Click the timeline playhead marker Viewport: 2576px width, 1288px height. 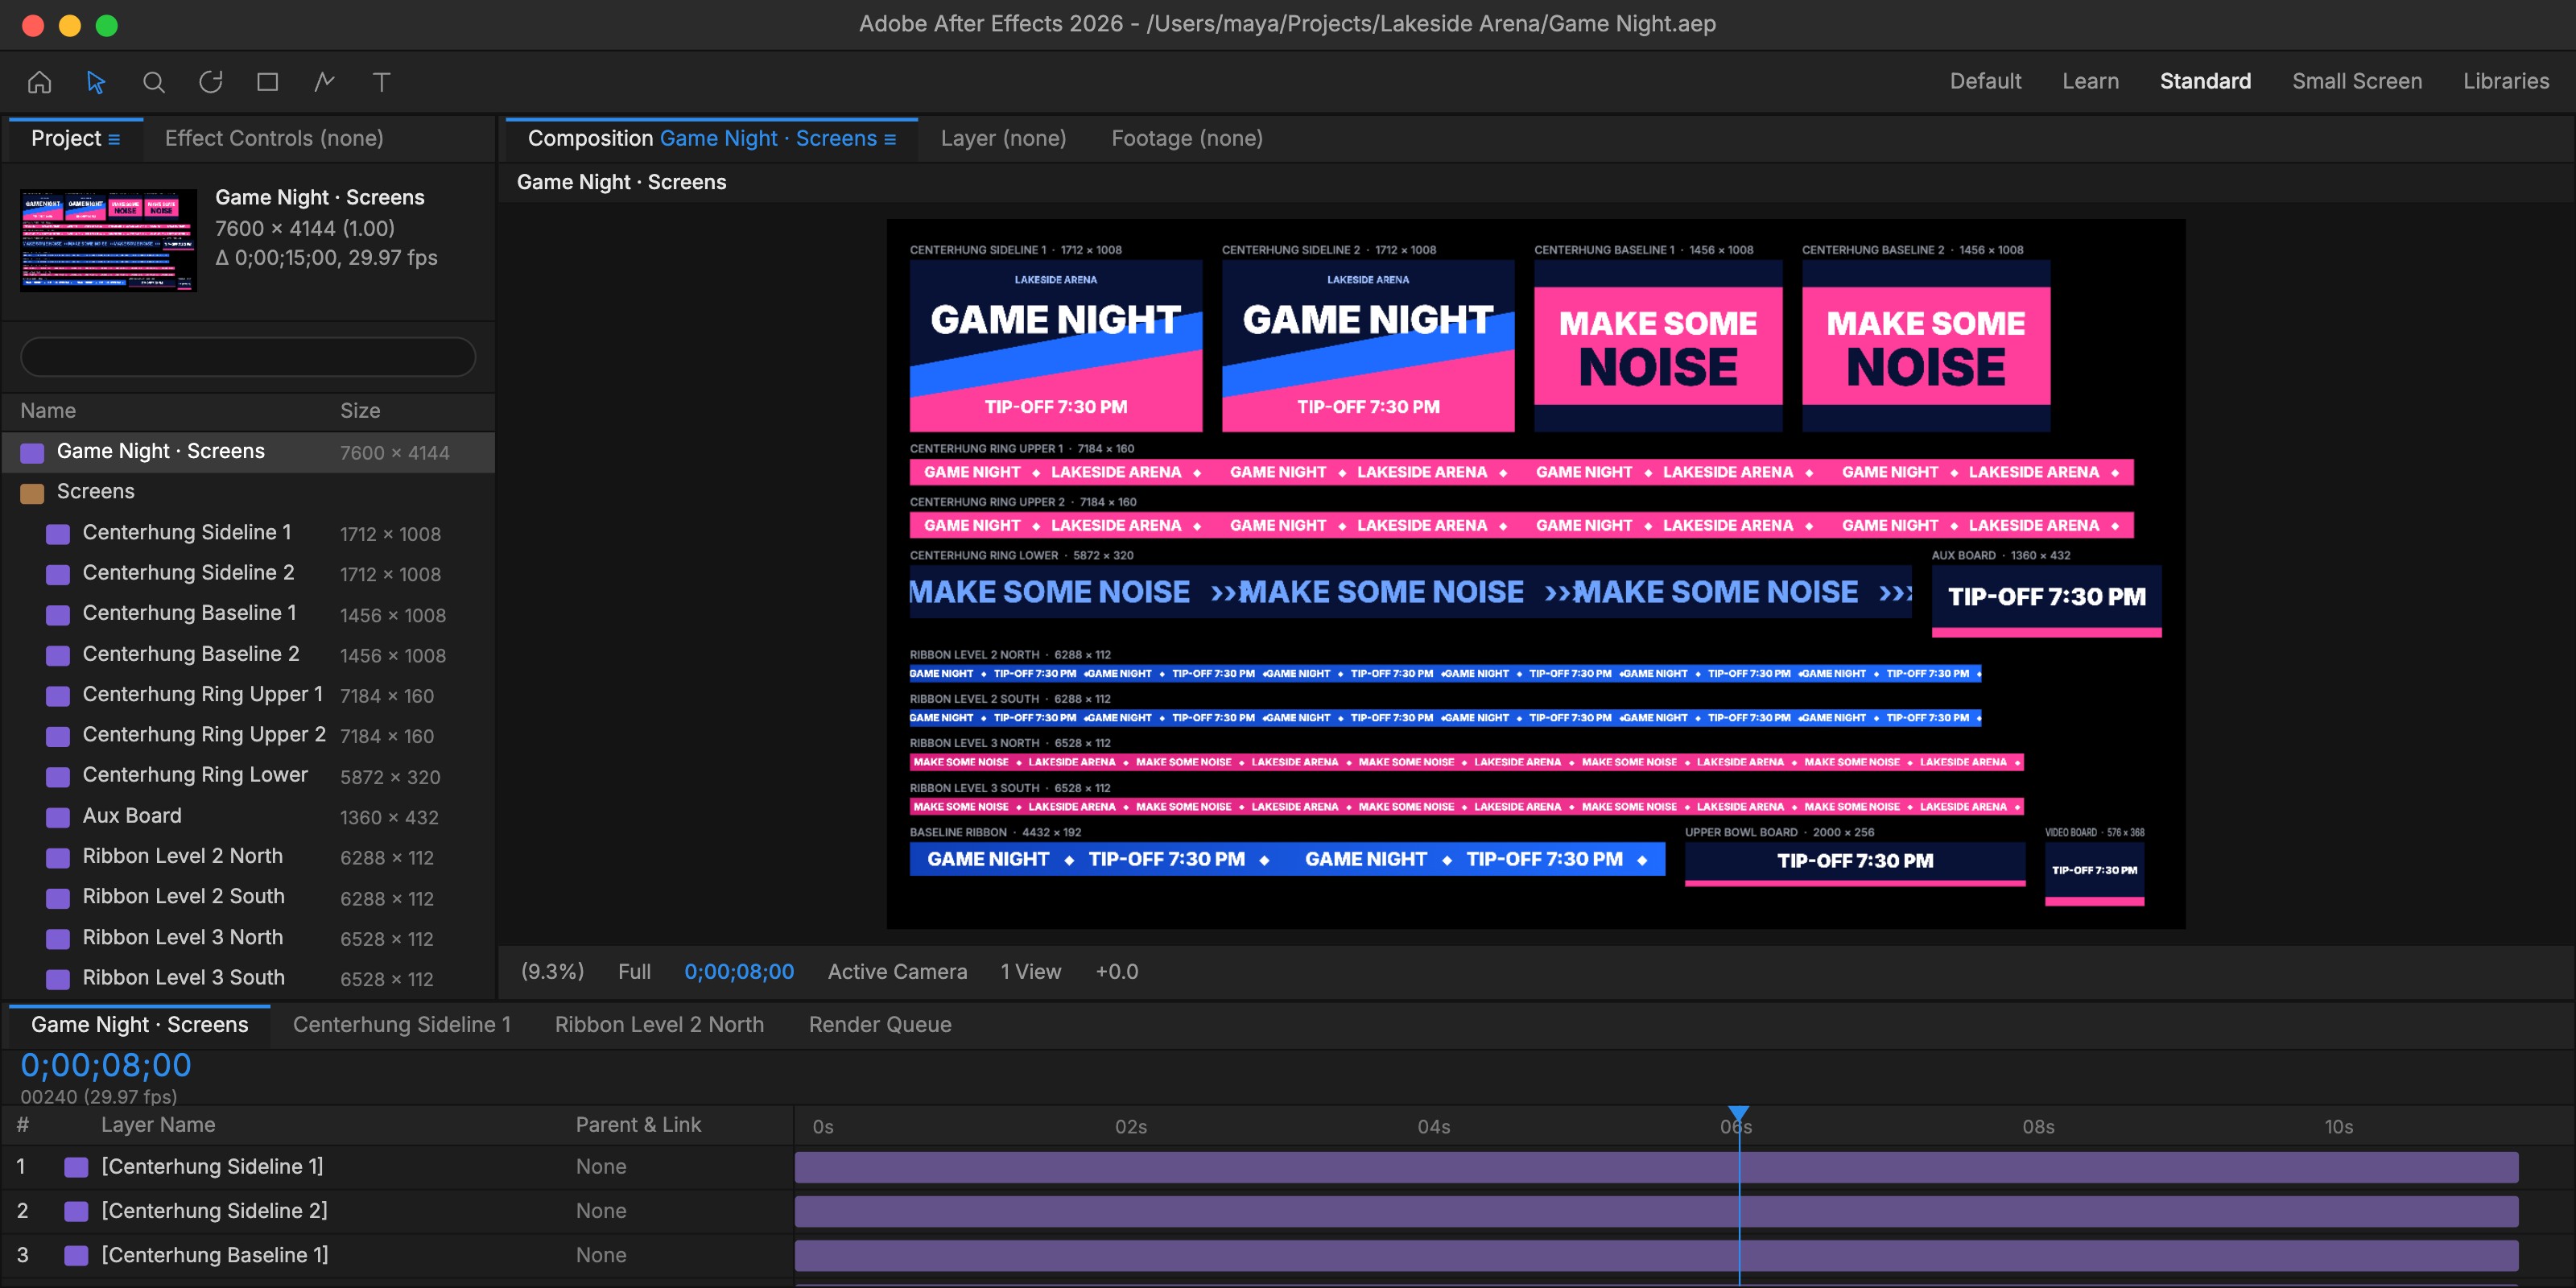click(x=1739, y=1114)
